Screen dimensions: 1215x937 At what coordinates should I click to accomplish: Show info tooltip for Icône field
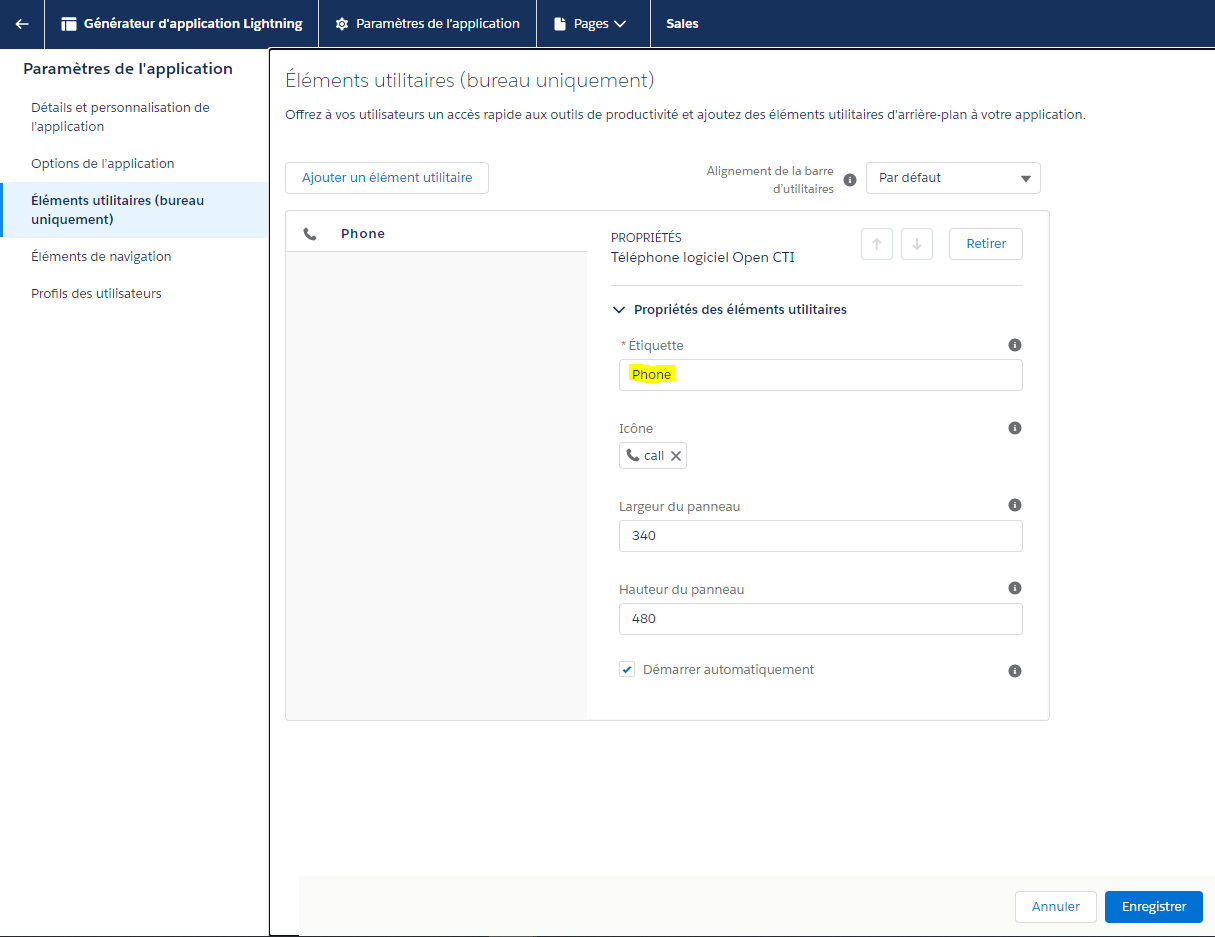pyautogui.click(x=1015, y=428)
